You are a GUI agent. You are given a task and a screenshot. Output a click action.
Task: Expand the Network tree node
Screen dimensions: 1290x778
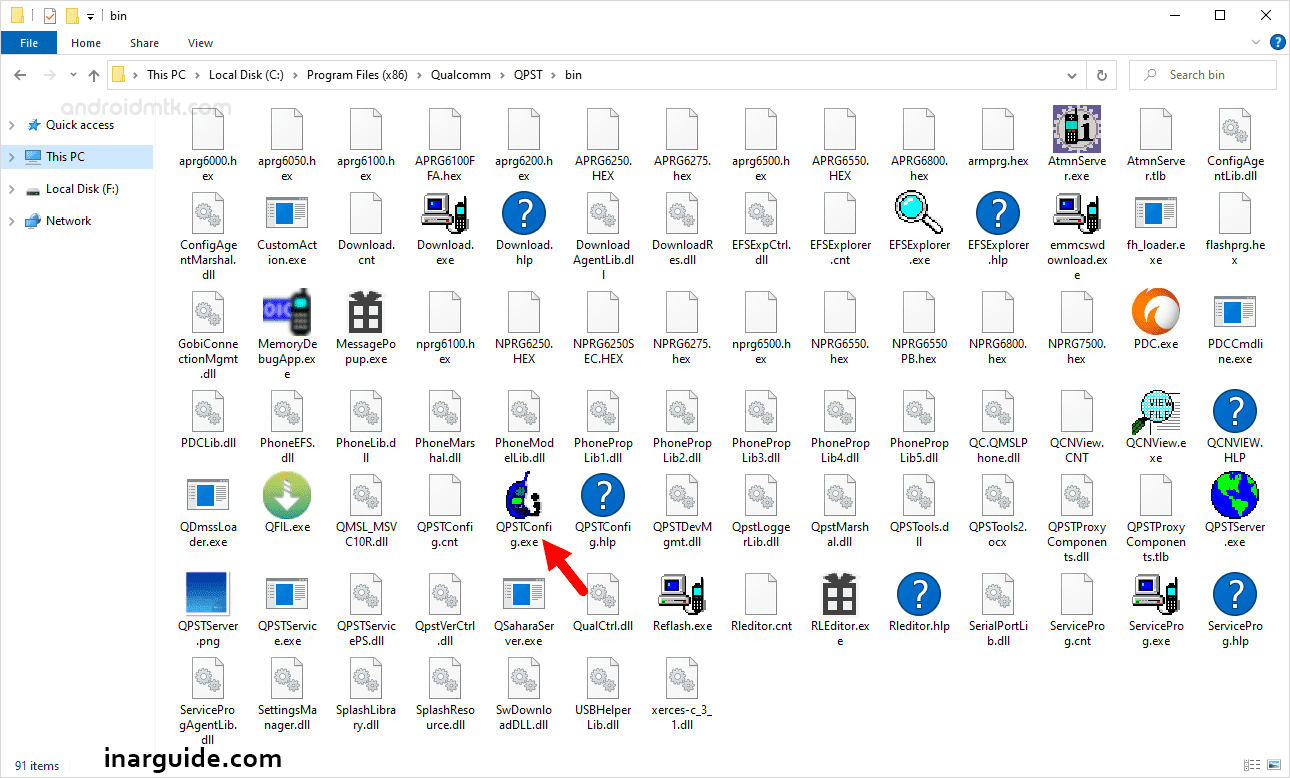click(11, 221)
